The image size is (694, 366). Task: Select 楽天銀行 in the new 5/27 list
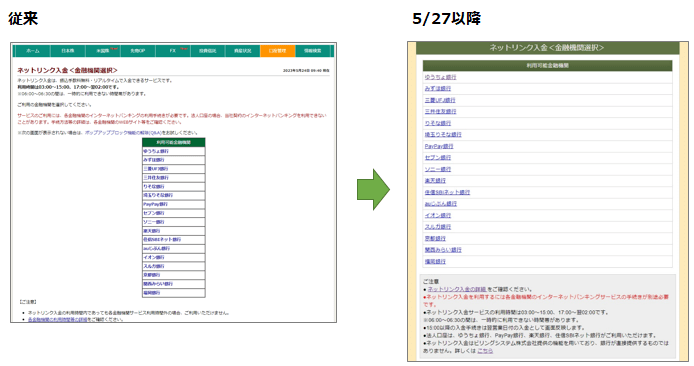coord(435,181)
